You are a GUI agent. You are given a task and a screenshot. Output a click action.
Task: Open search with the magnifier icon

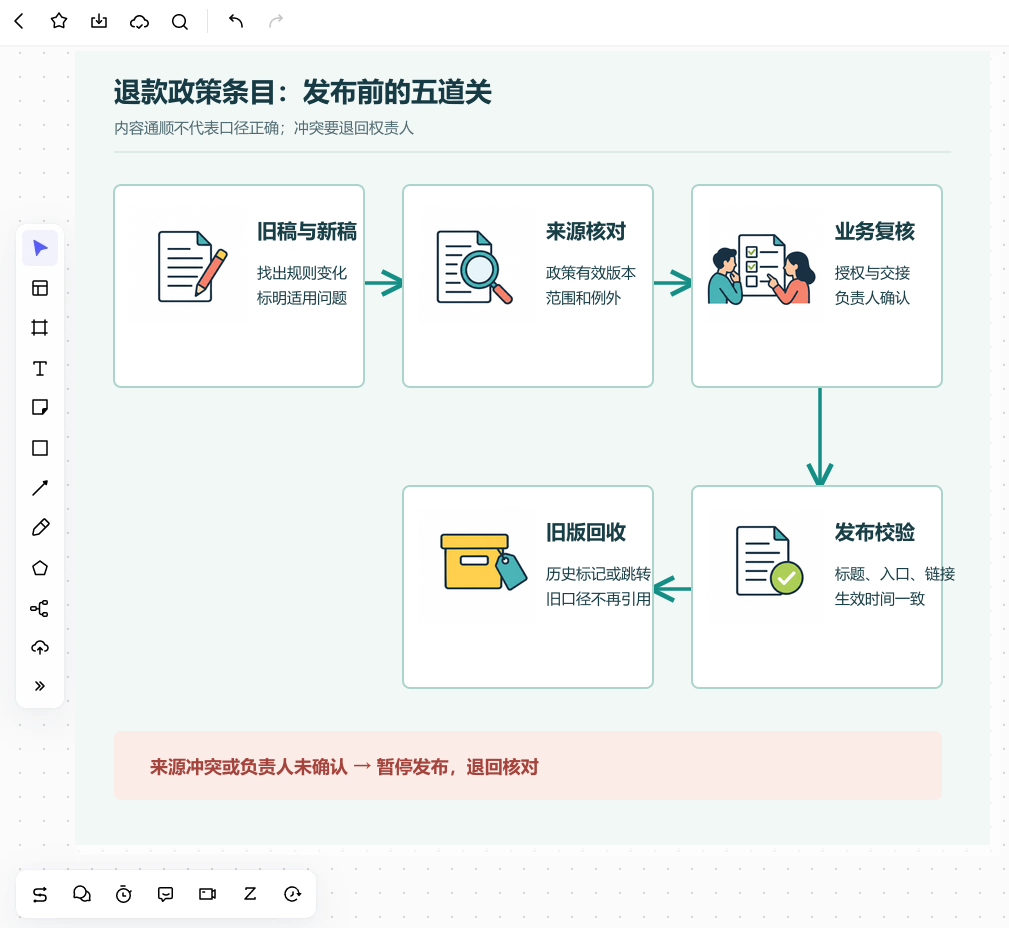(180, 22)
